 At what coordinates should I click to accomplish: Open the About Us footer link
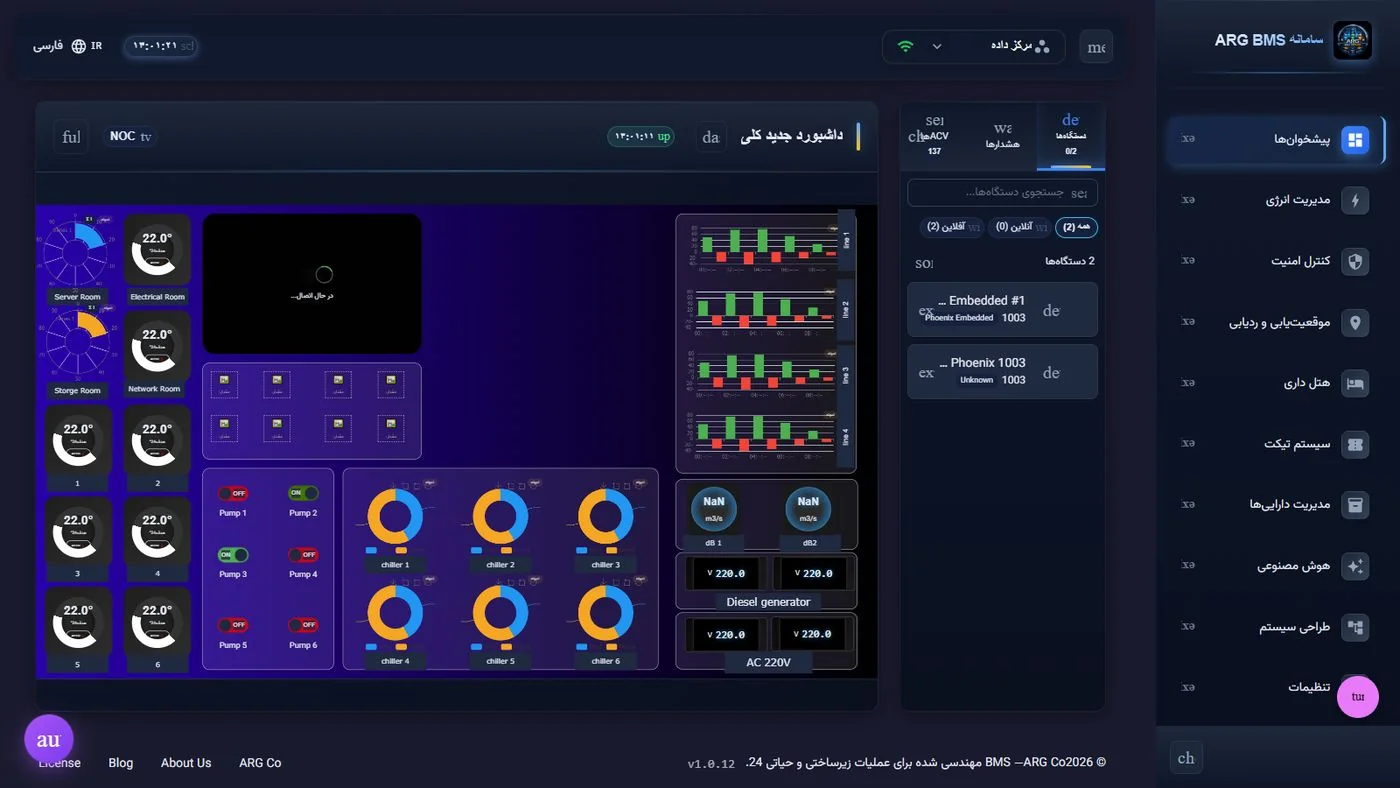(x=186, y=763)
